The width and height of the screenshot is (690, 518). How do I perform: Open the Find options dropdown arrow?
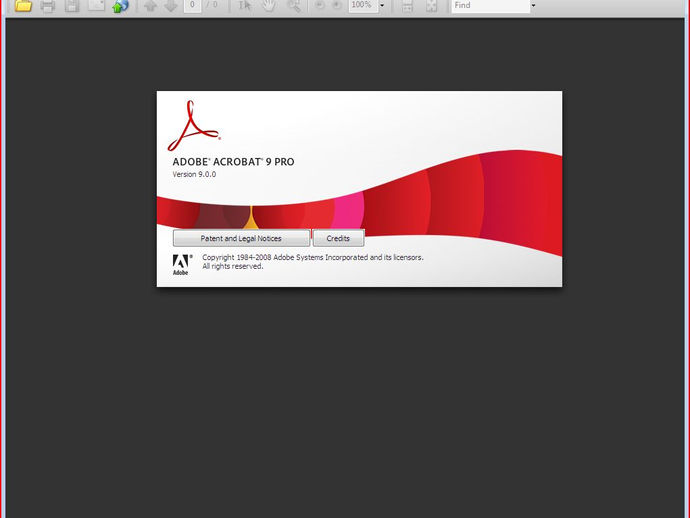click(x=533, y=6)
